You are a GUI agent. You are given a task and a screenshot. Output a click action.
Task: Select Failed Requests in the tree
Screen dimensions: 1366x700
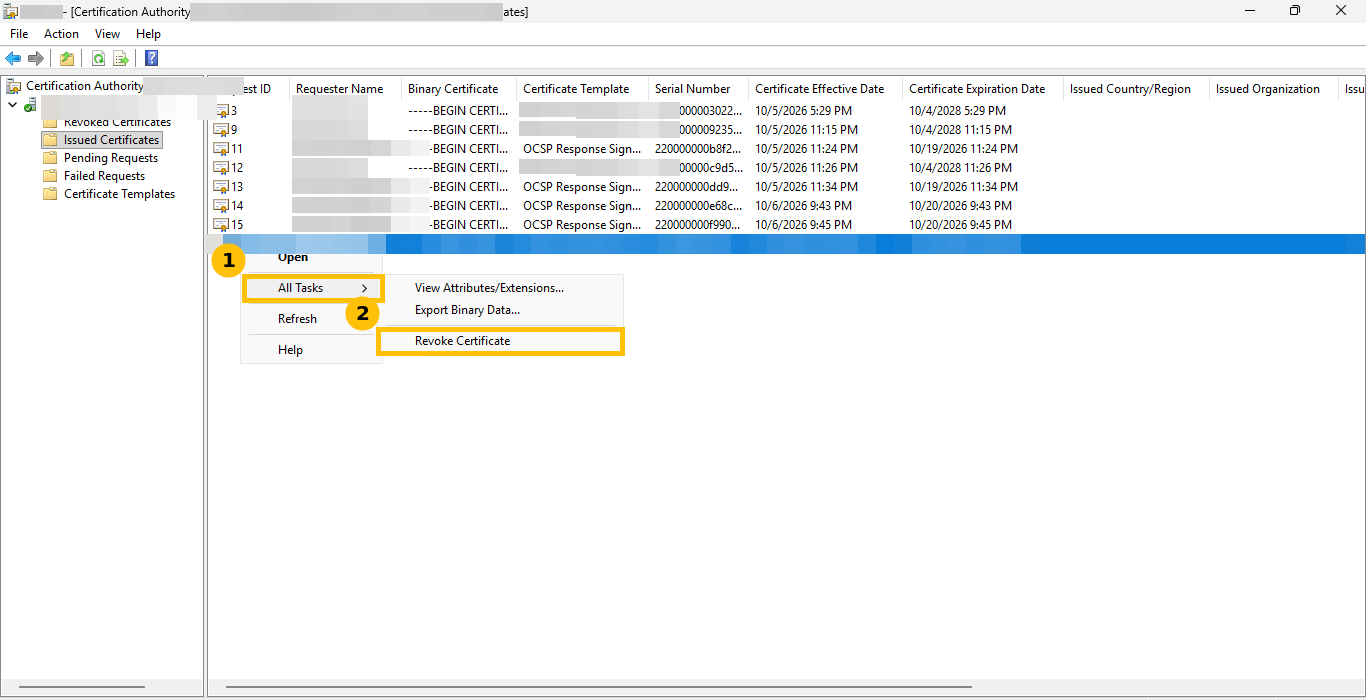click(105, 176)
